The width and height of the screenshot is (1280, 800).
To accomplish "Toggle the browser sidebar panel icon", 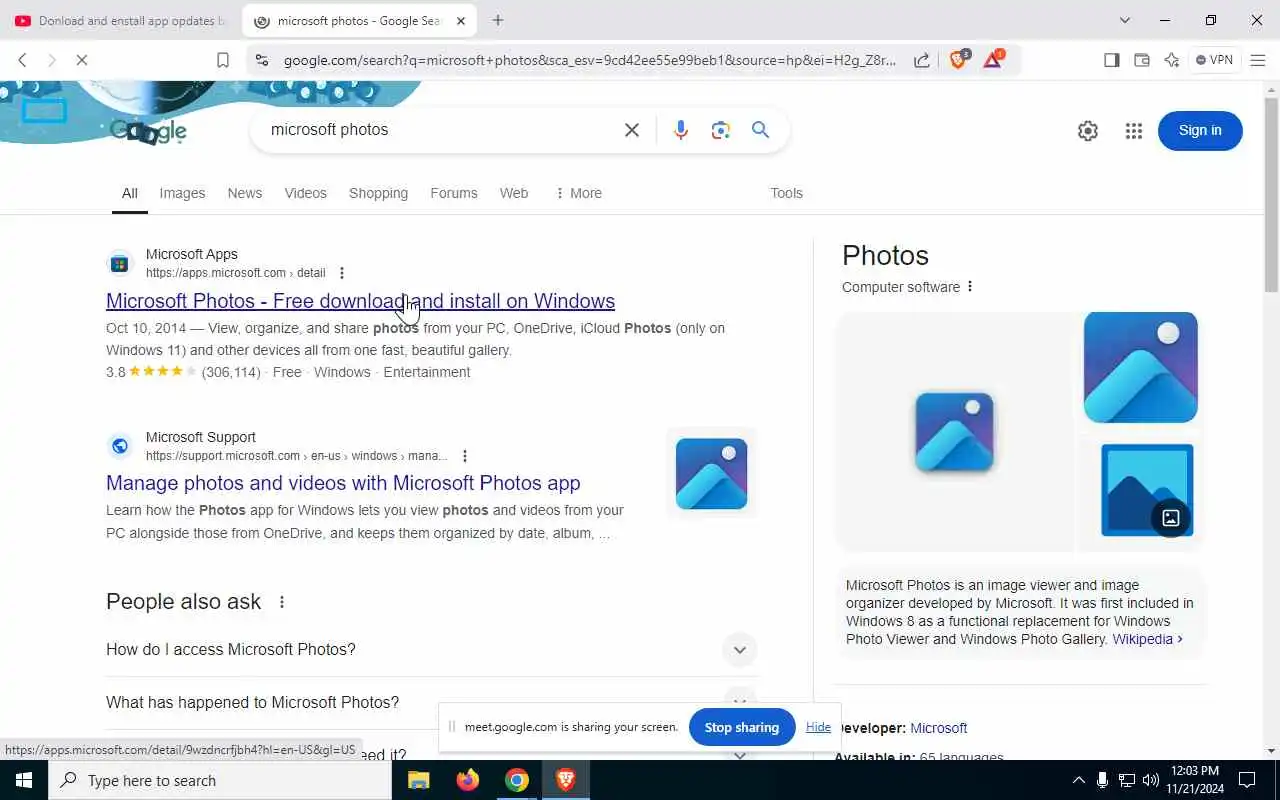I will pyautogui.click(x=1111, y=60).
